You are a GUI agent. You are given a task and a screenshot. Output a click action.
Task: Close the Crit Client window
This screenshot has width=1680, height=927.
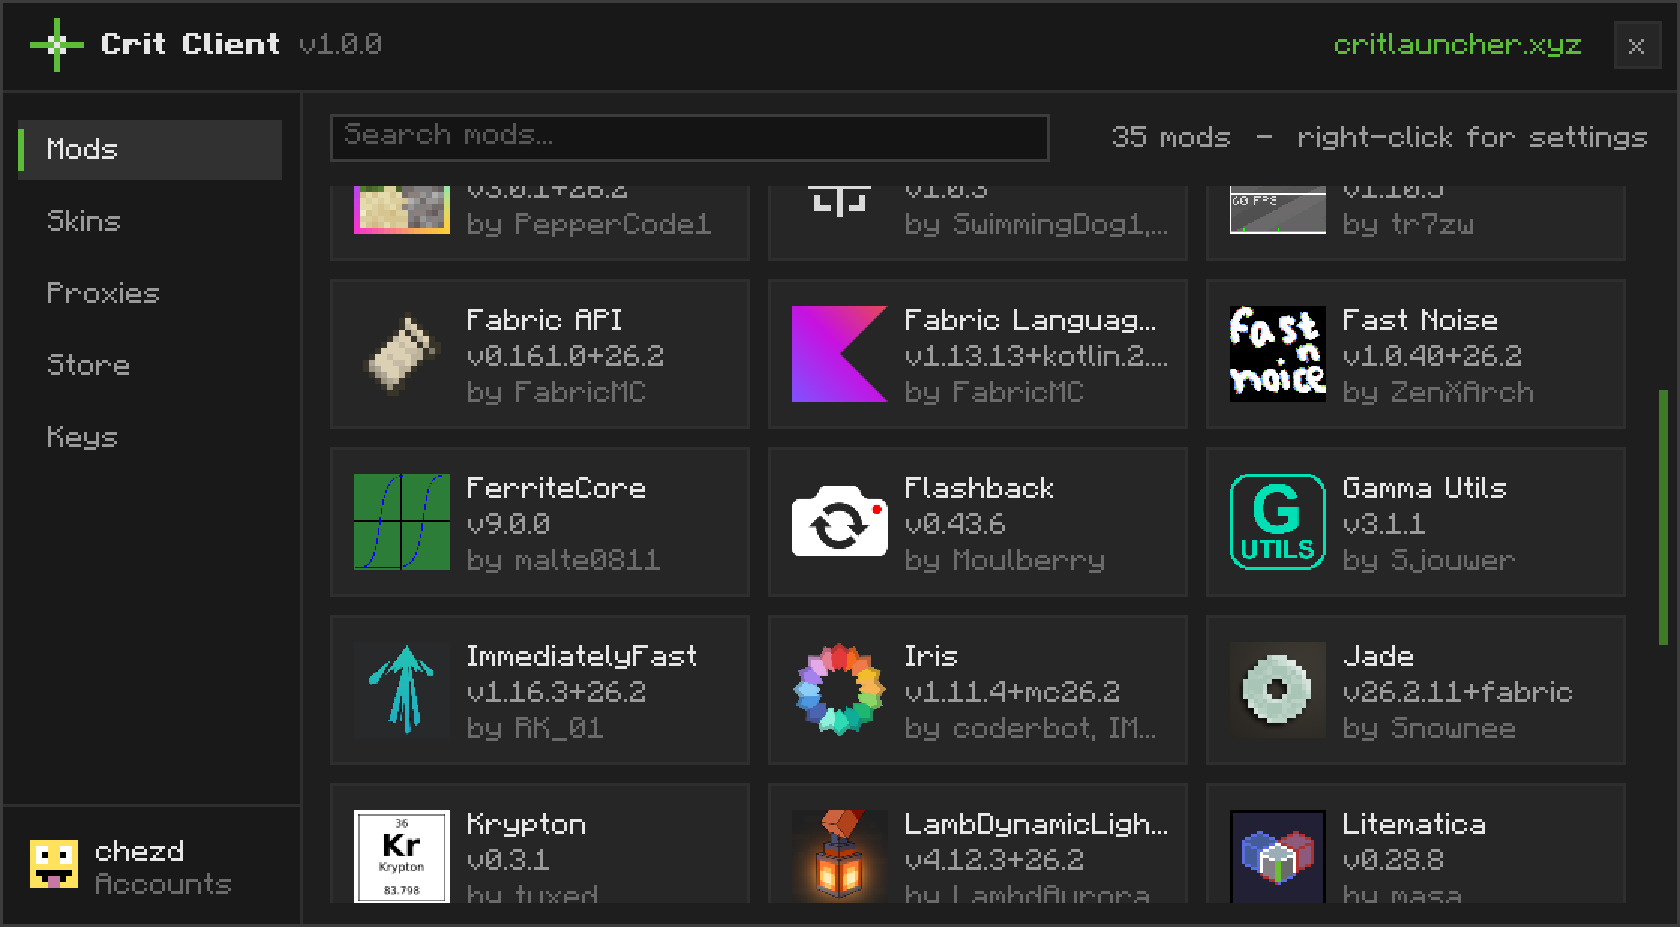tap(1637, 46)
